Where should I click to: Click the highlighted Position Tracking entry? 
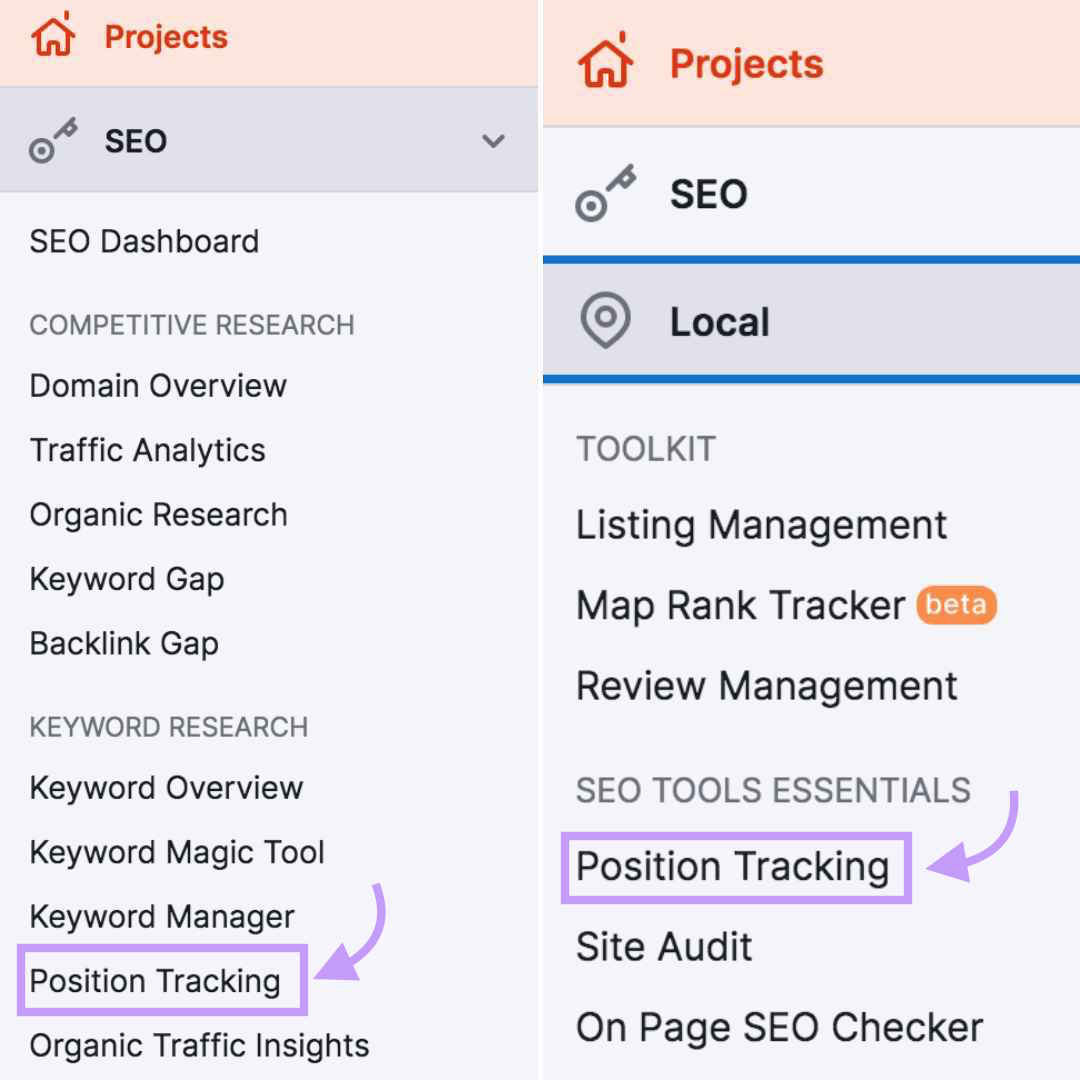pyautogui.click(x=162, y=981)
